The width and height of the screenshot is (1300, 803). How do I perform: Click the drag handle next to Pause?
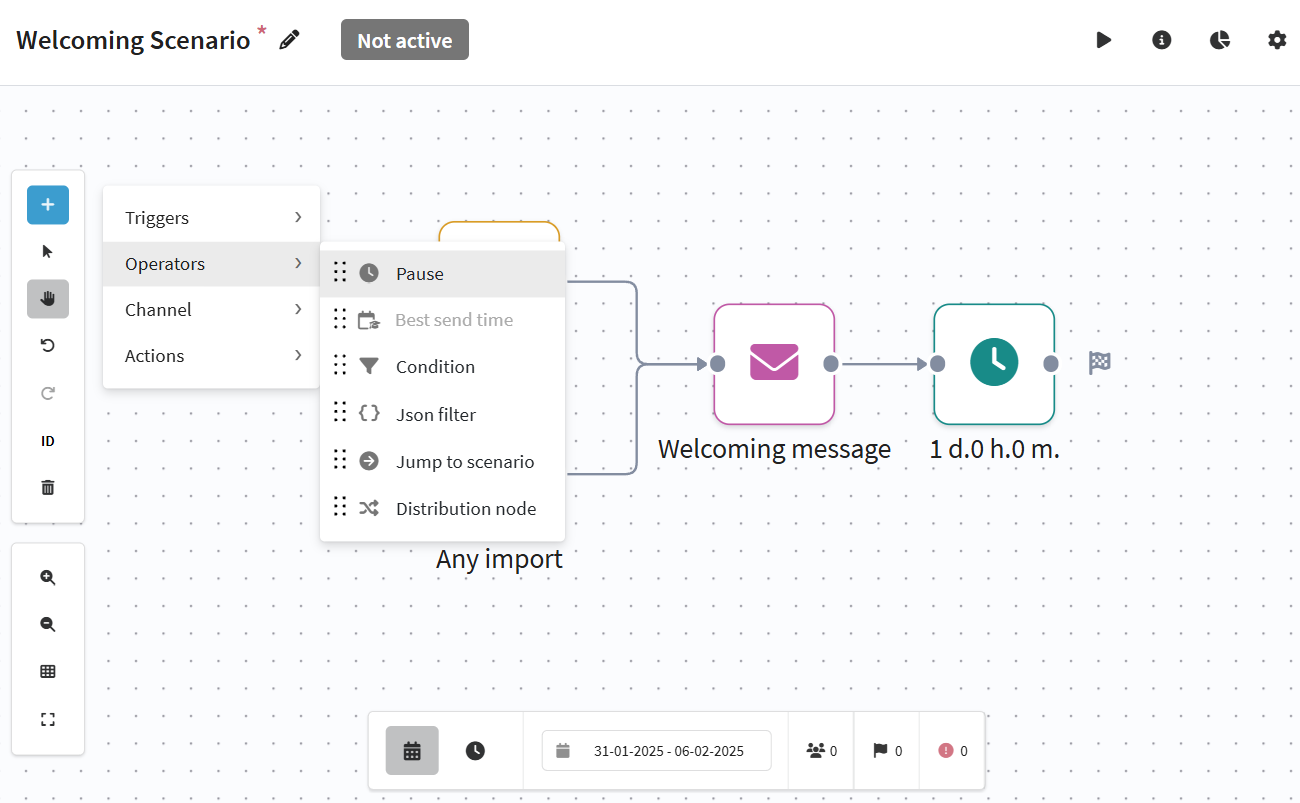pyautogui.click(x=340, y=272)
